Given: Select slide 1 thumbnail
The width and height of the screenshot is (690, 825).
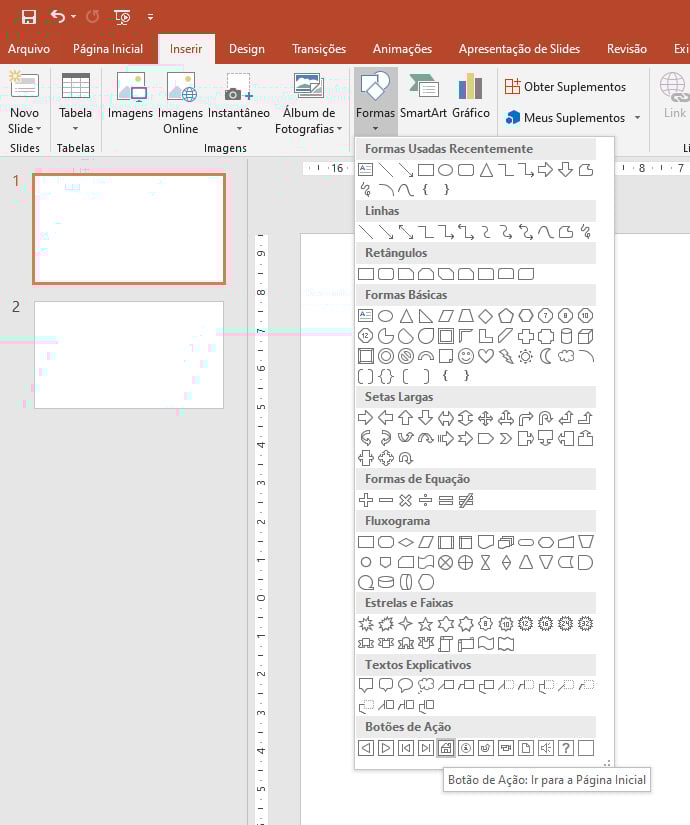Looking at the screenshot, I should [x=129, y=229].
